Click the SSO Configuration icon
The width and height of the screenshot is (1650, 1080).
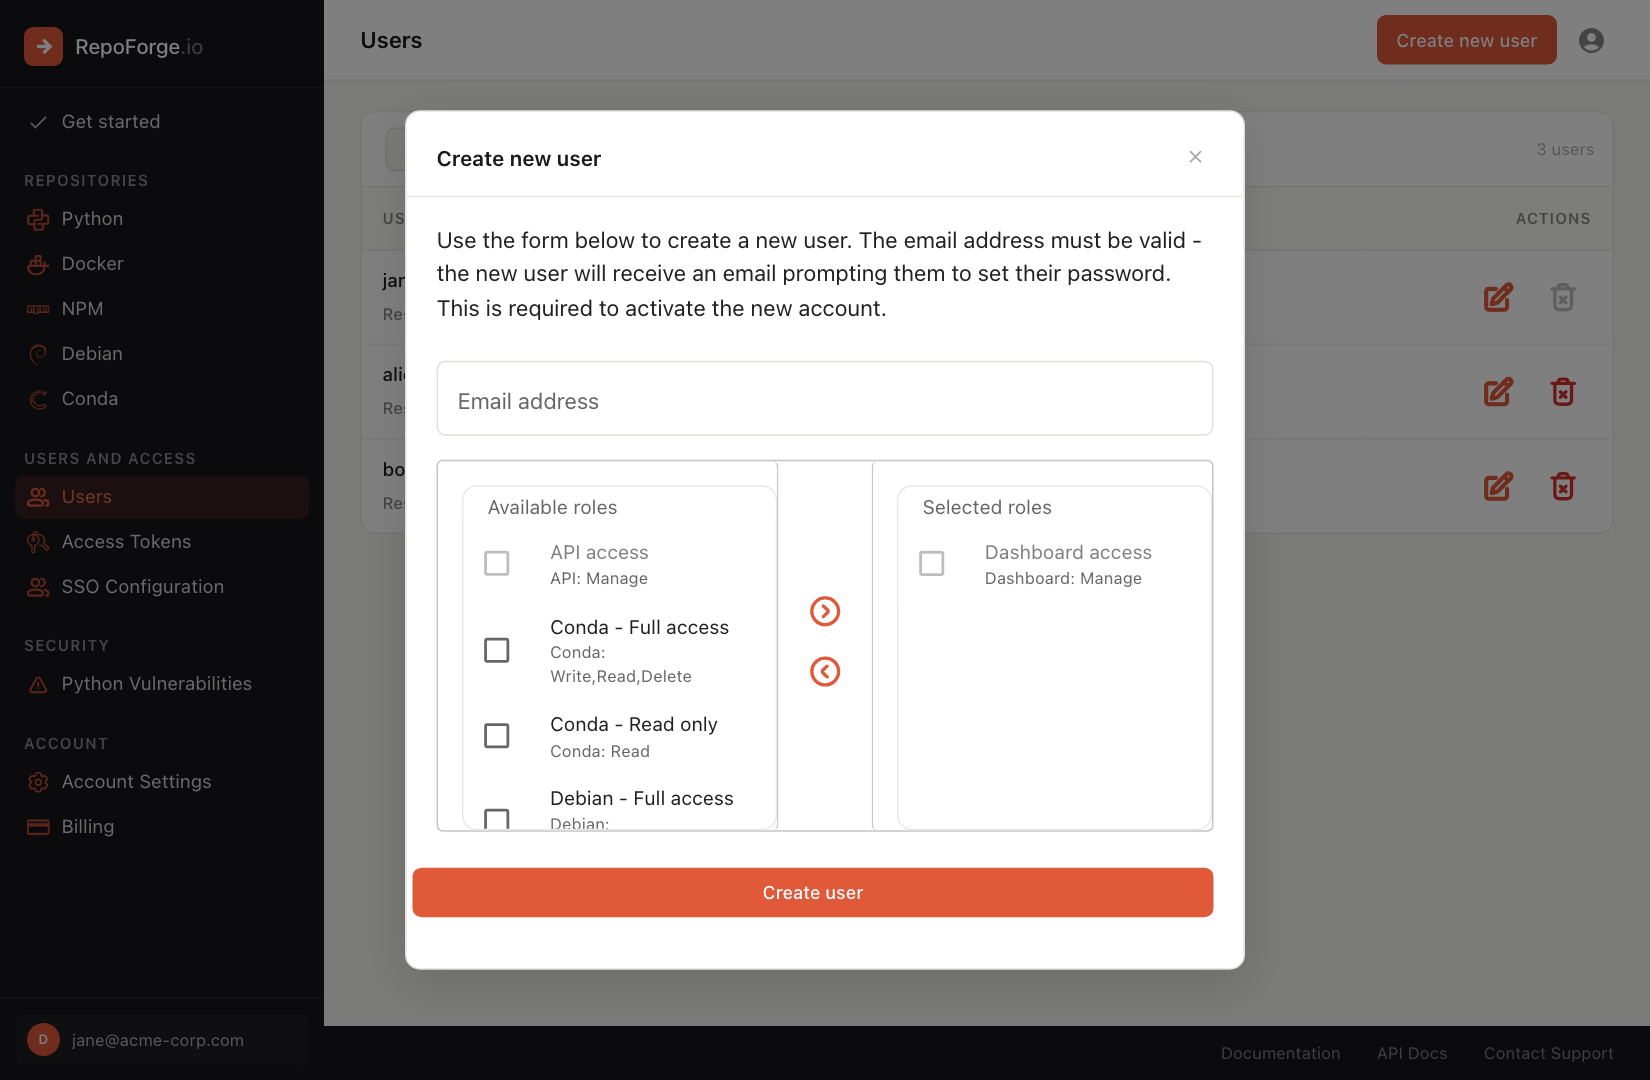coord(38,587)
